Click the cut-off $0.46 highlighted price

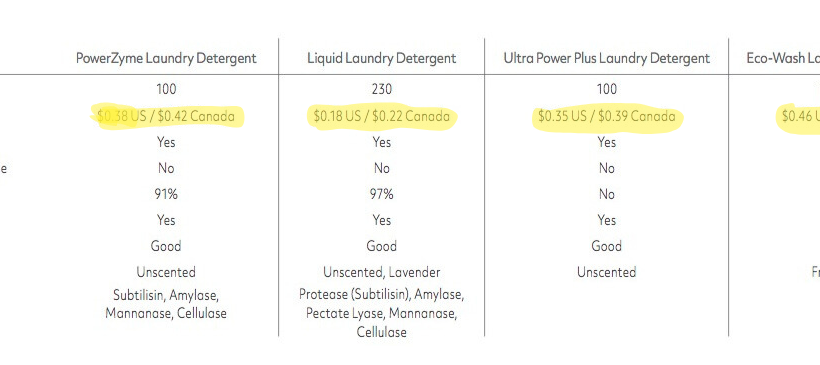coord(801,116)
